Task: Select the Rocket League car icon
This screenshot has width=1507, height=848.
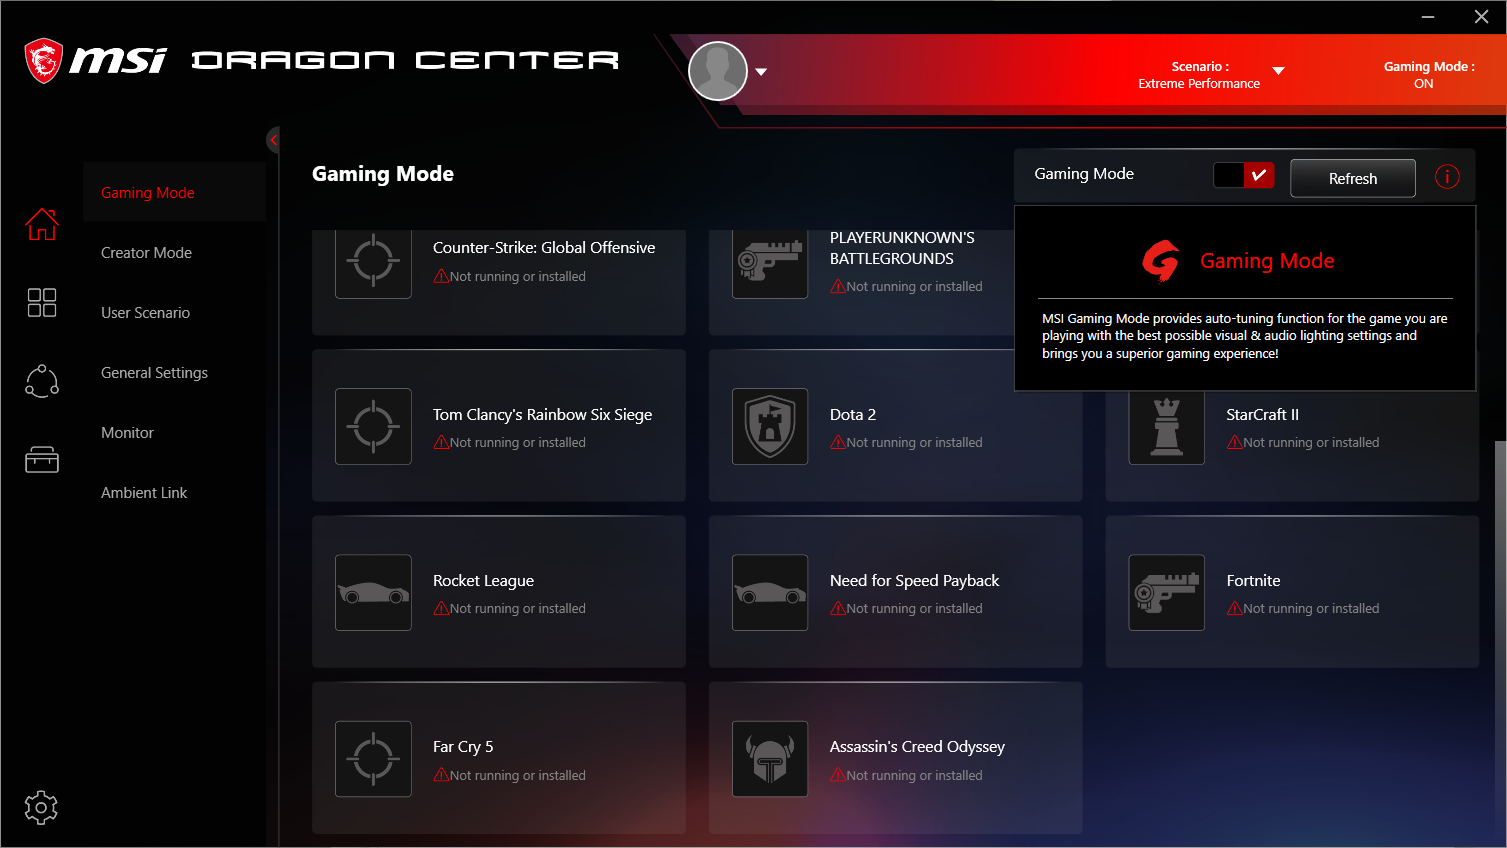Action: coord(373,592)
